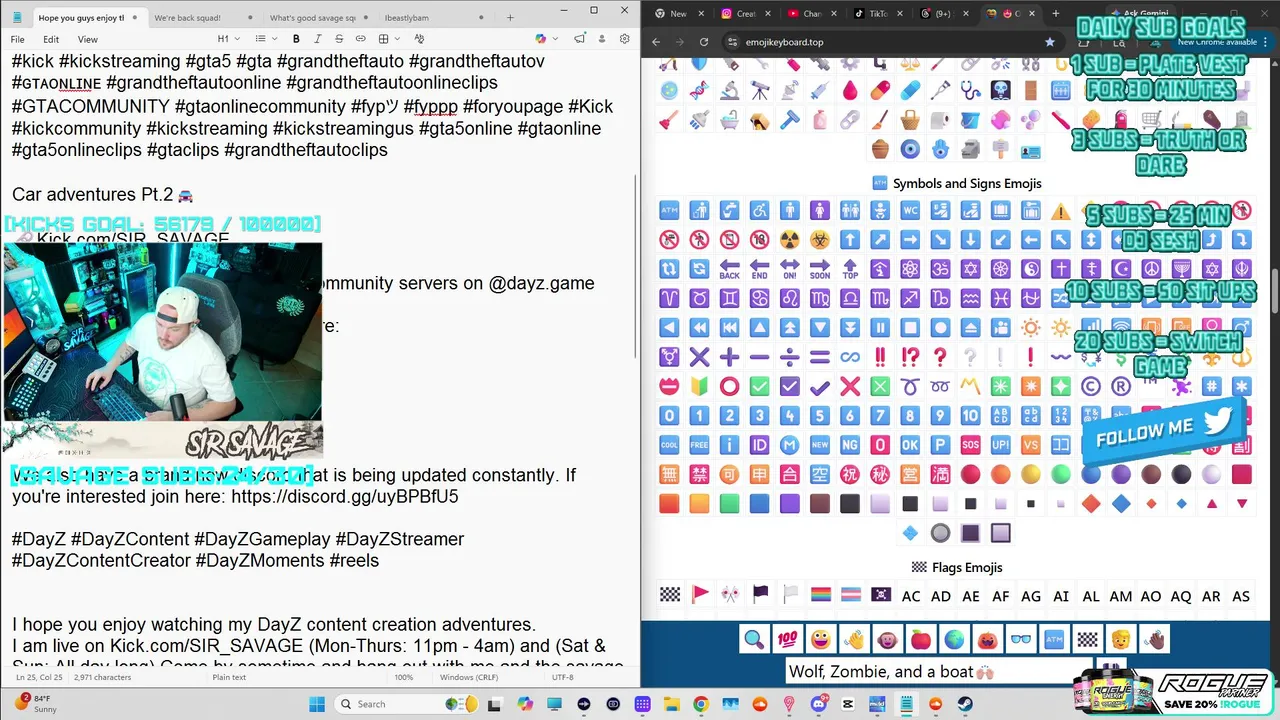The image size is (1280, 720).
Task: Add a new Notepad tab
Action: pos(510,18)
